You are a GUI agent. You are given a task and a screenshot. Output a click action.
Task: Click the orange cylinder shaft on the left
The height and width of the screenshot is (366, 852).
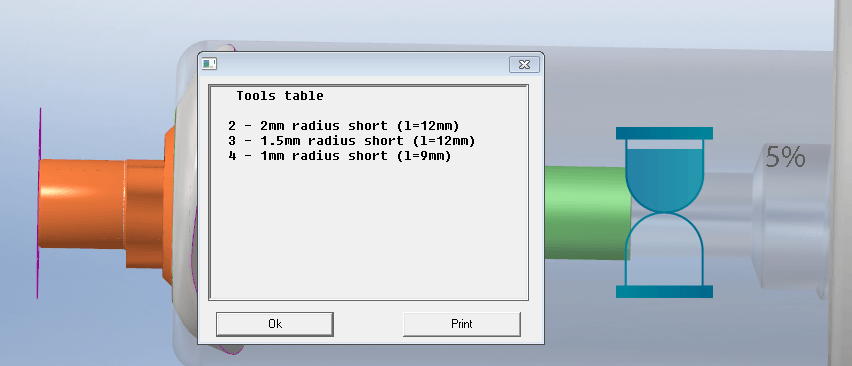pos(82,204)
